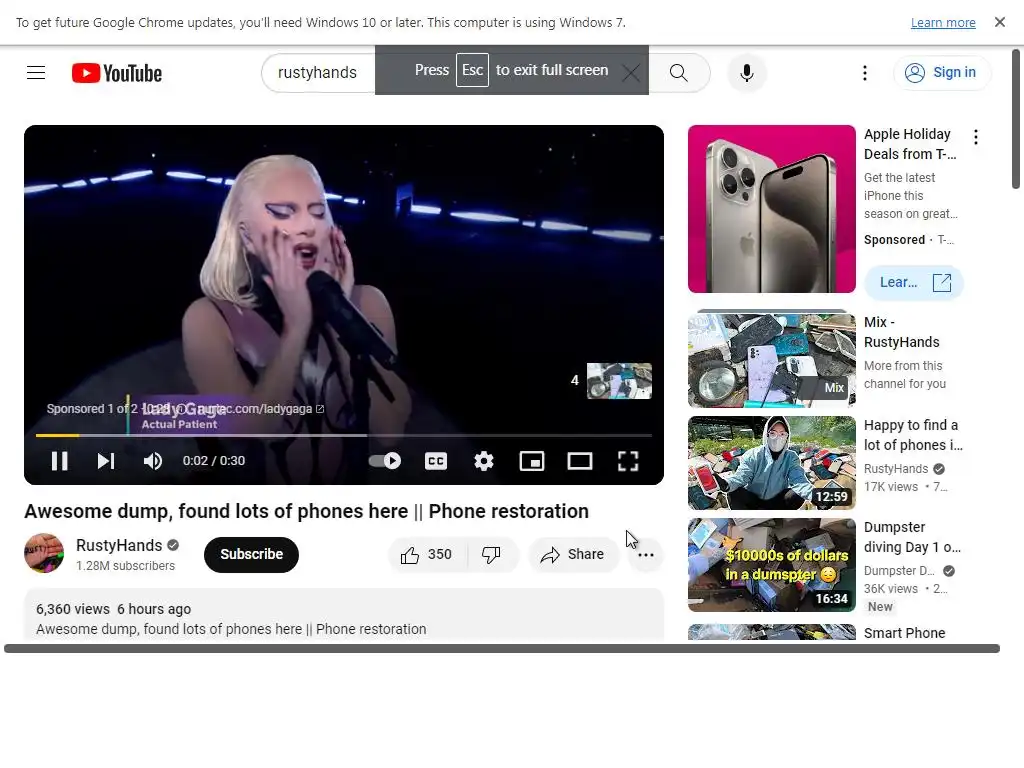
Task: Open more actions ellipsis below video
Action: (x=646, y=555)
